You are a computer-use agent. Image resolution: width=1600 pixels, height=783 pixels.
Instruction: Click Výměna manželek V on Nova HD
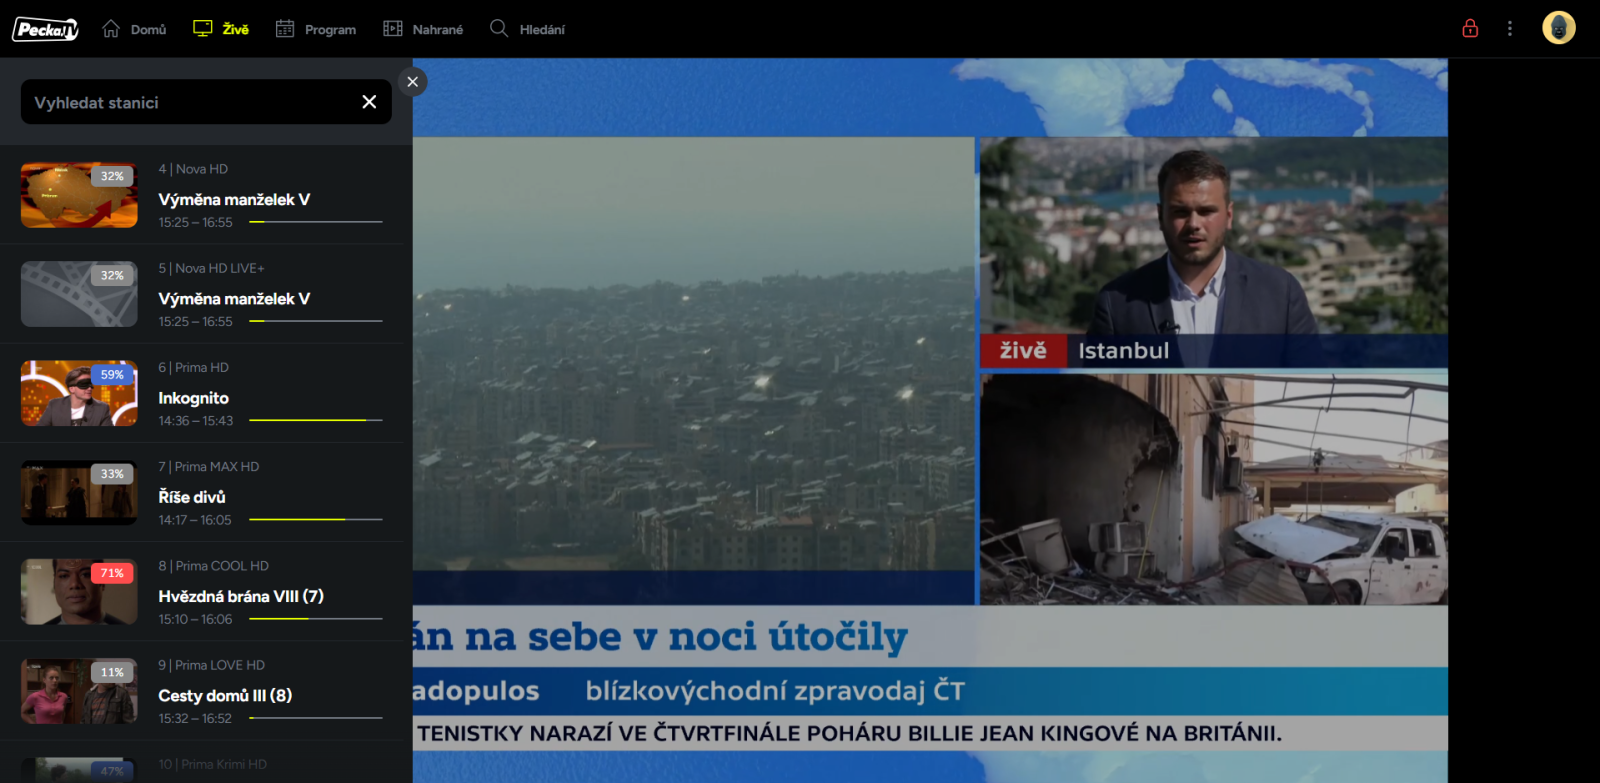[x=234, y=199]
